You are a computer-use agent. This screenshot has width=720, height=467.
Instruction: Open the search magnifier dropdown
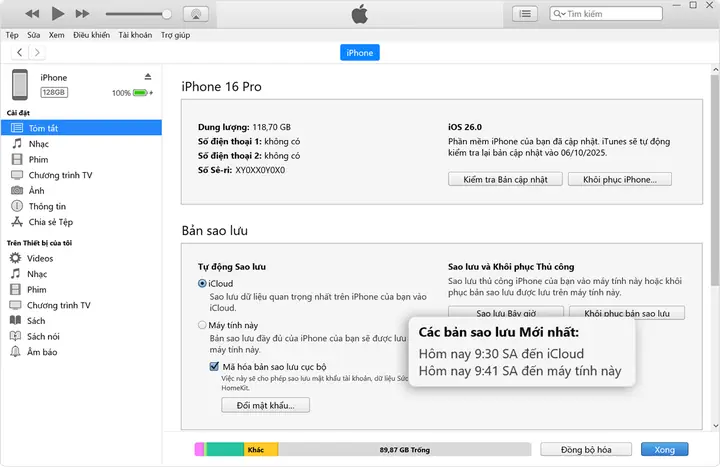coord(559,14)
